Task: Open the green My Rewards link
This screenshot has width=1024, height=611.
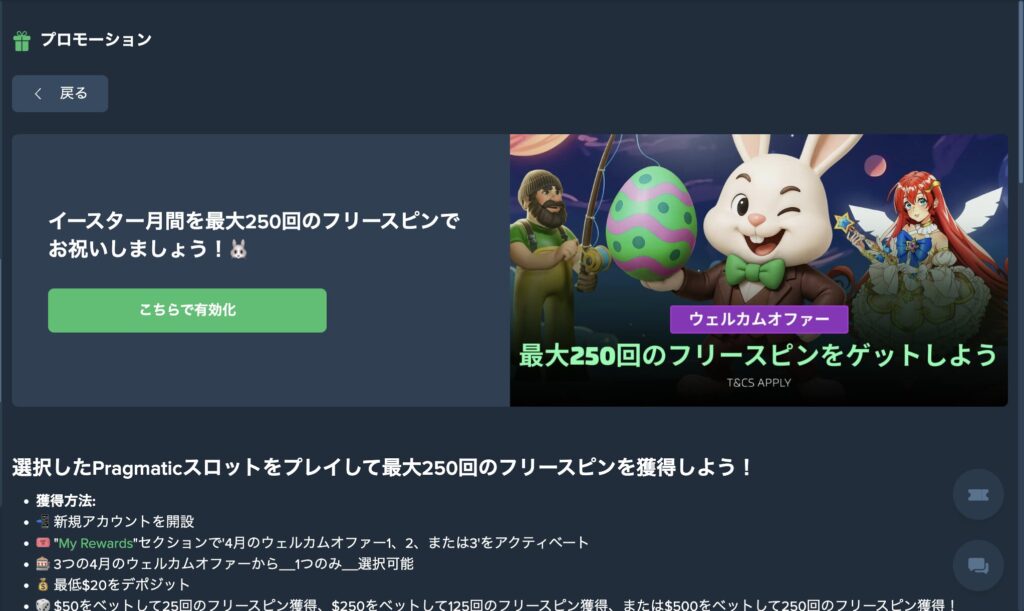Action: point(95,543)
